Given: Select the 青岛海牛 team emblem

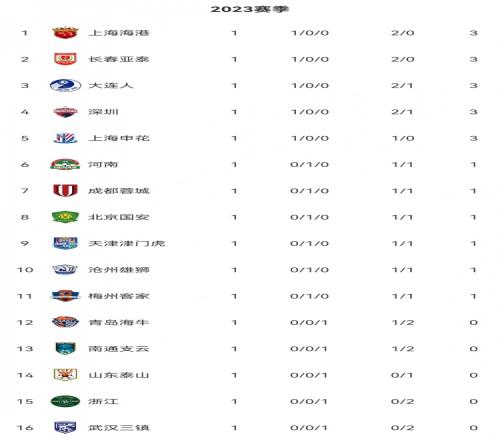Looking at the screenshot, I should tap(65, 322).
